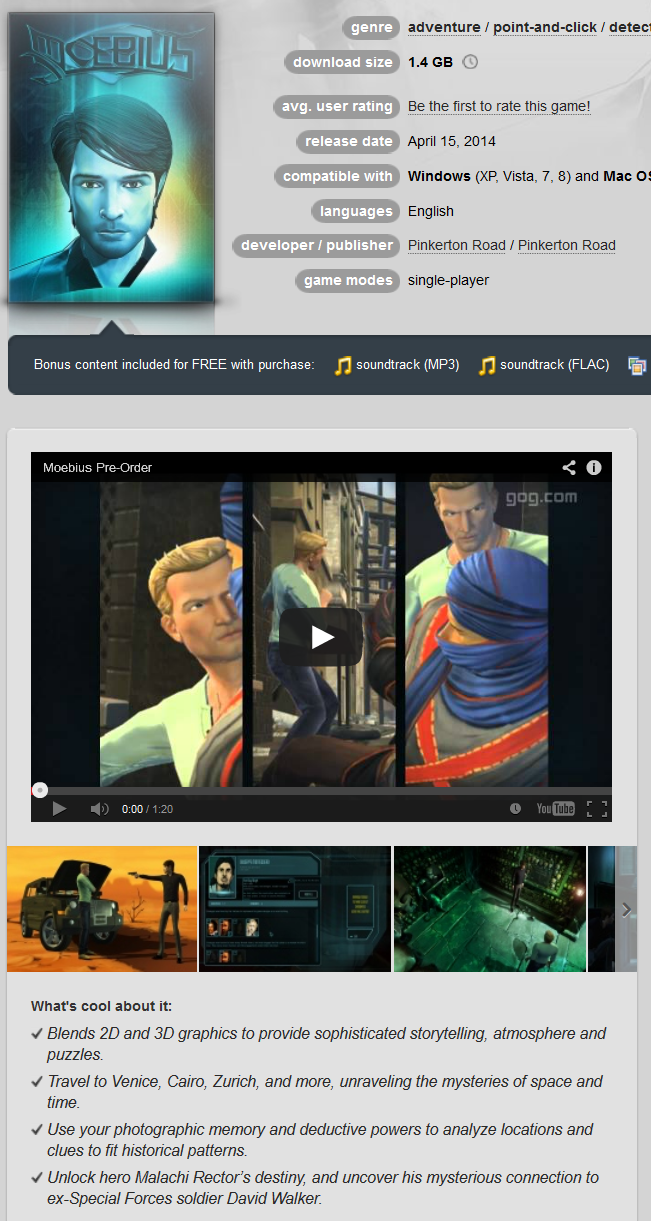Open the desert car screenshot thumbnail
Screen dimensions: 651x1221
[102, 909]
